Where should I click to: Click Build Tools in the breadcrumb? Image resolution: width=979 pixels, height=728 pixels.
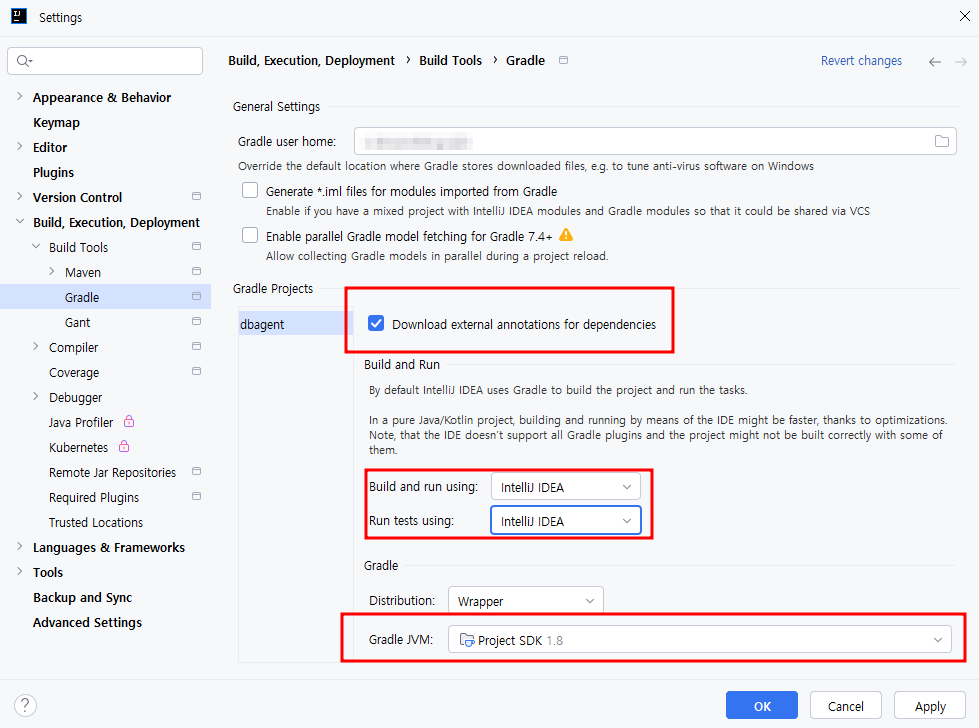[450, 61]
